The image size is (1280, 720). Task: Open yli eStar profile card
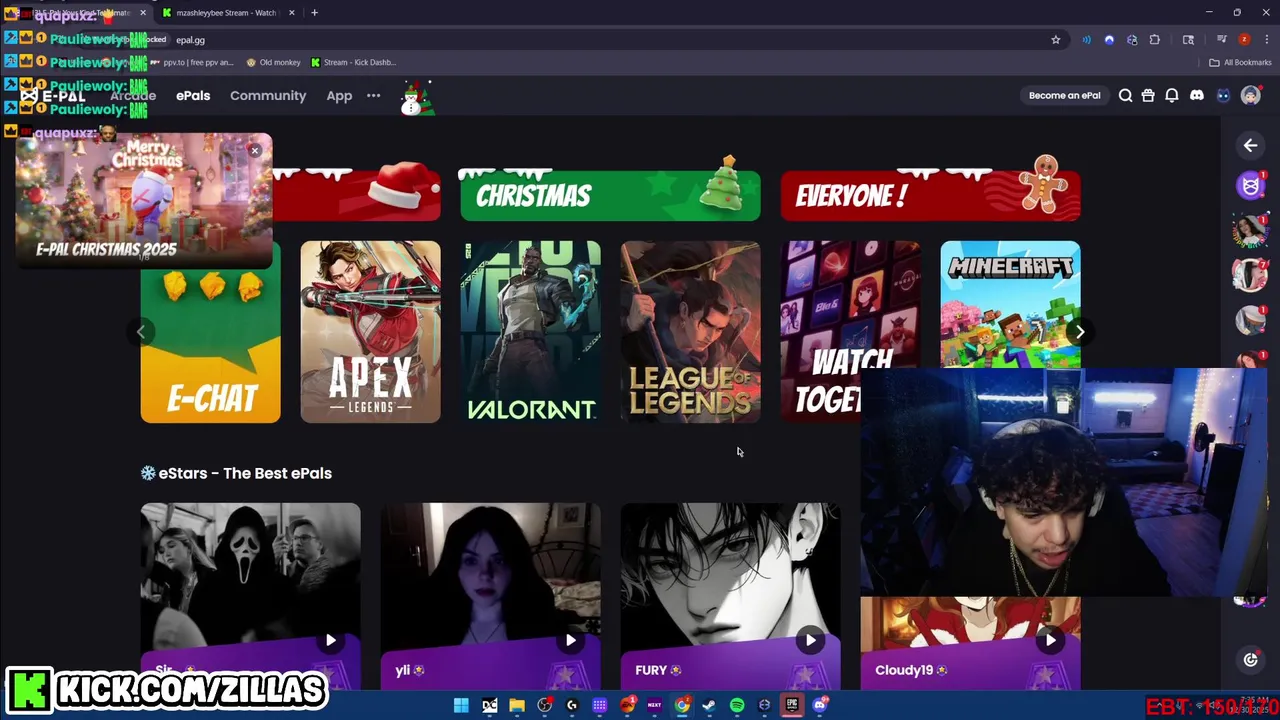(490, 596)
